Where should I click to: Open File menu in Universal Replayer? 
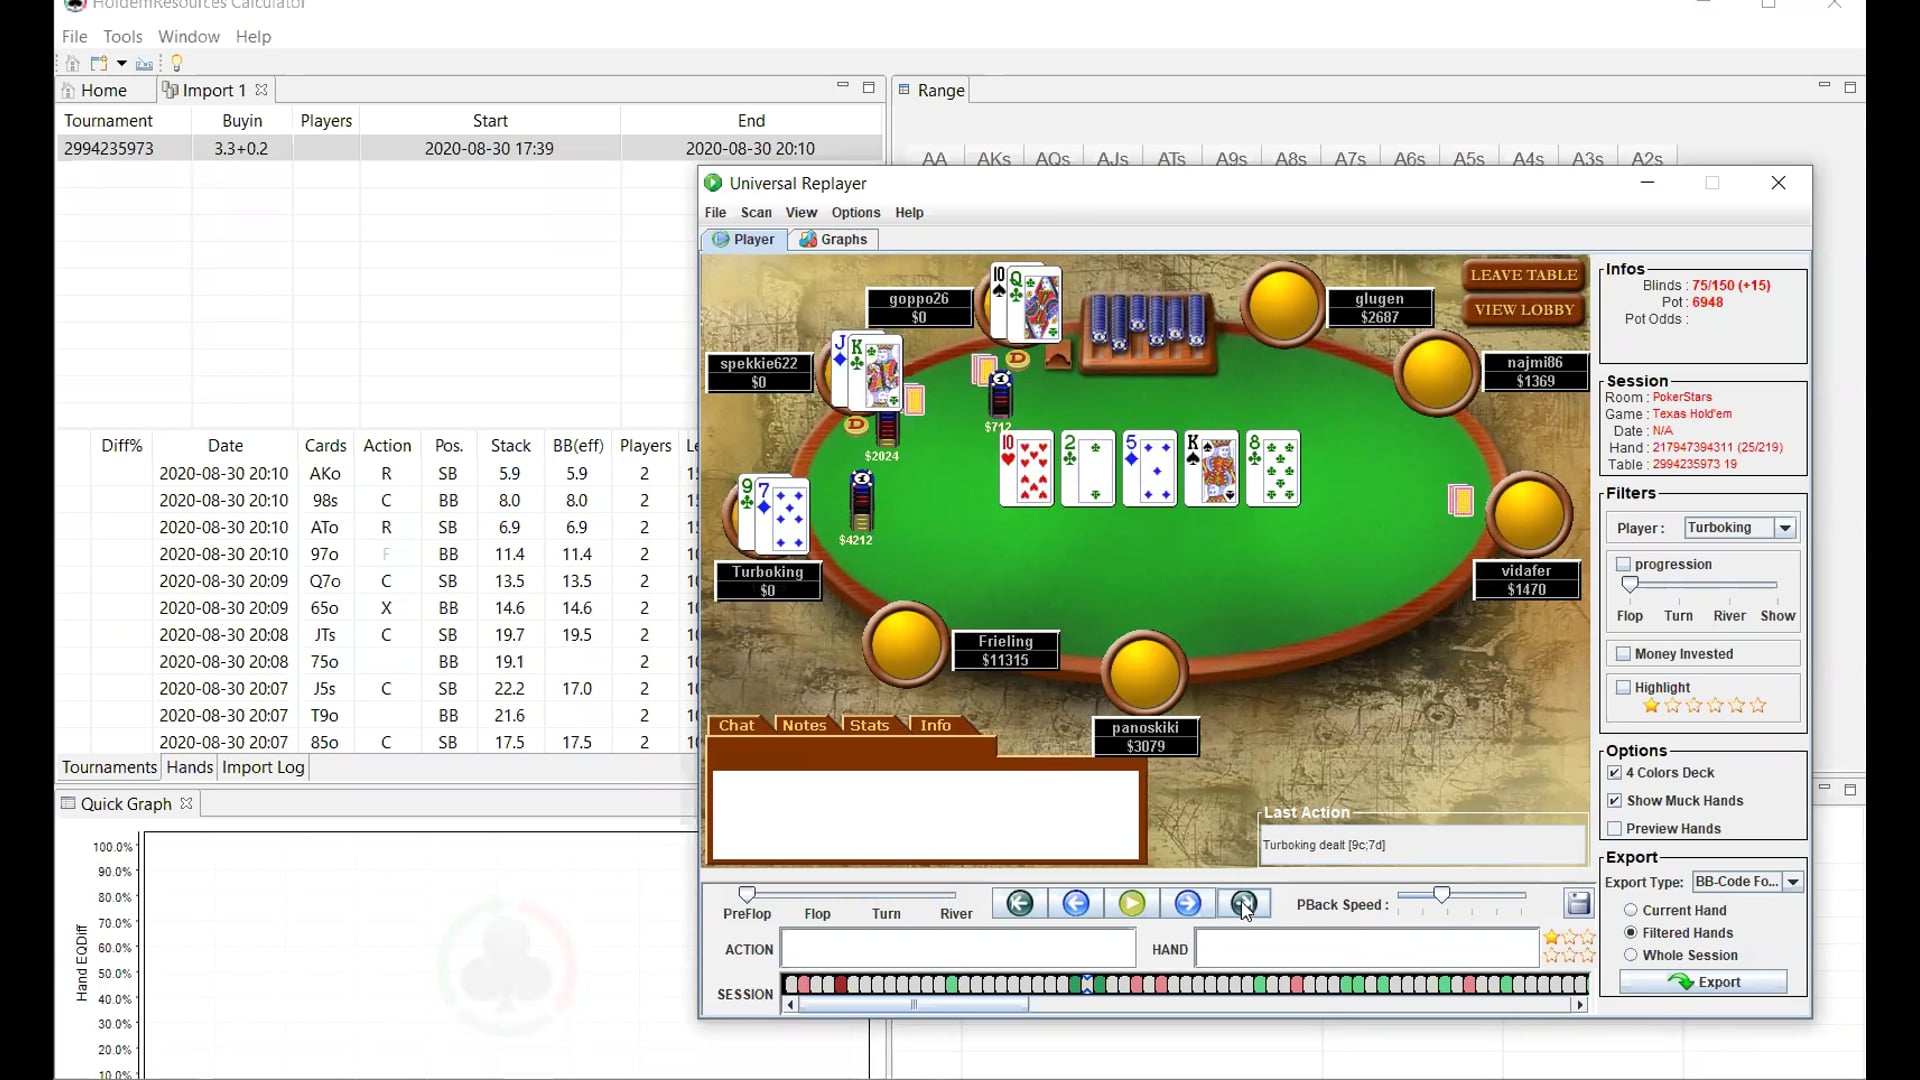pyautogui.click(x=715, y=213)
